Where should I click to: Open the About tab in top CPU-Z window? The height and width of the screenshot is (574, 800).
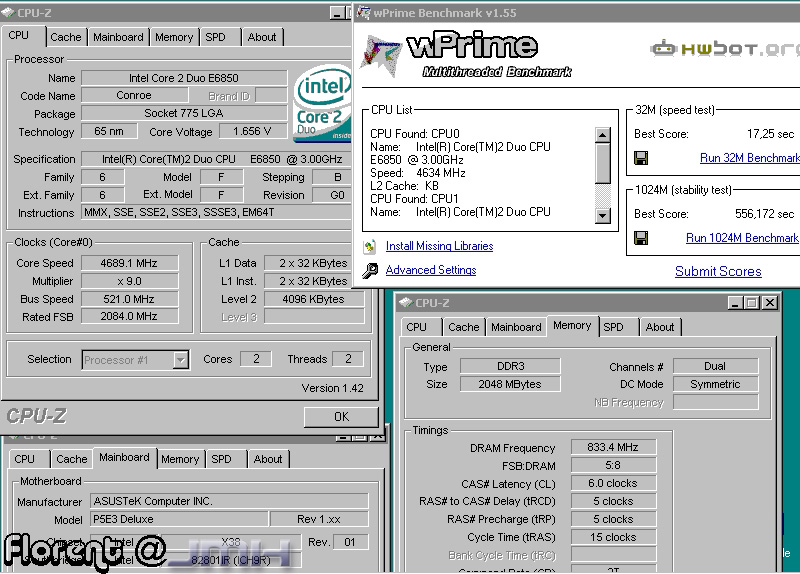point(262,37)
